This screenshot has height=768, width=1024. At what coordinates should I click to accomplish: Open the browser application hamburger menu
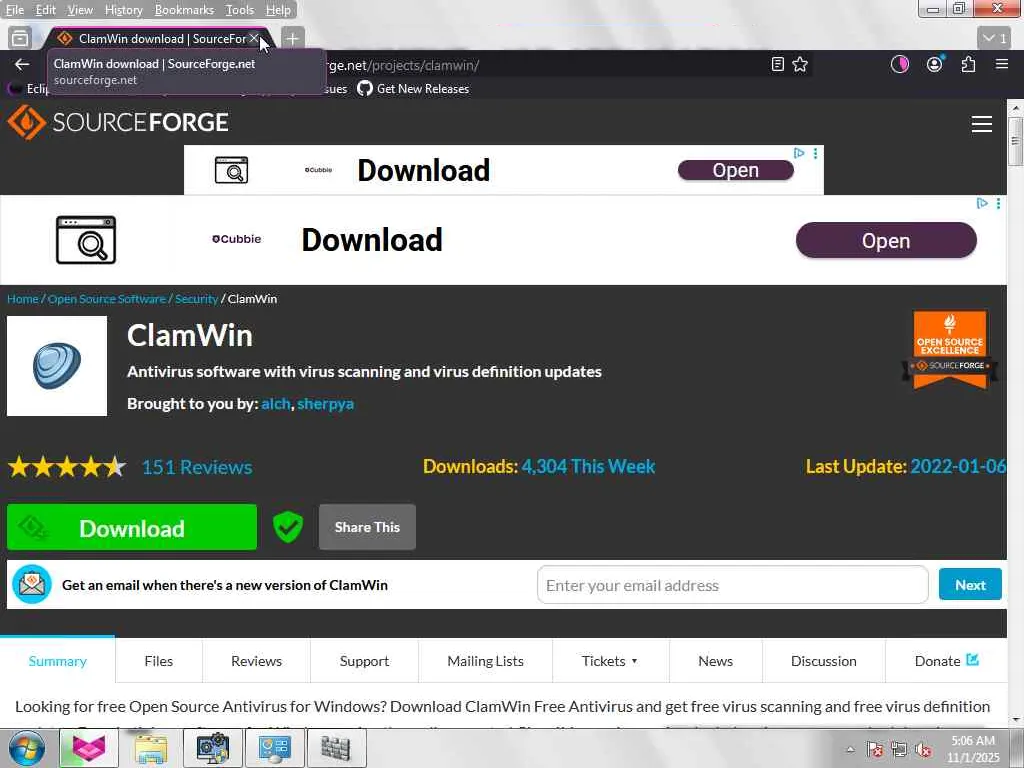(1002, 64)
